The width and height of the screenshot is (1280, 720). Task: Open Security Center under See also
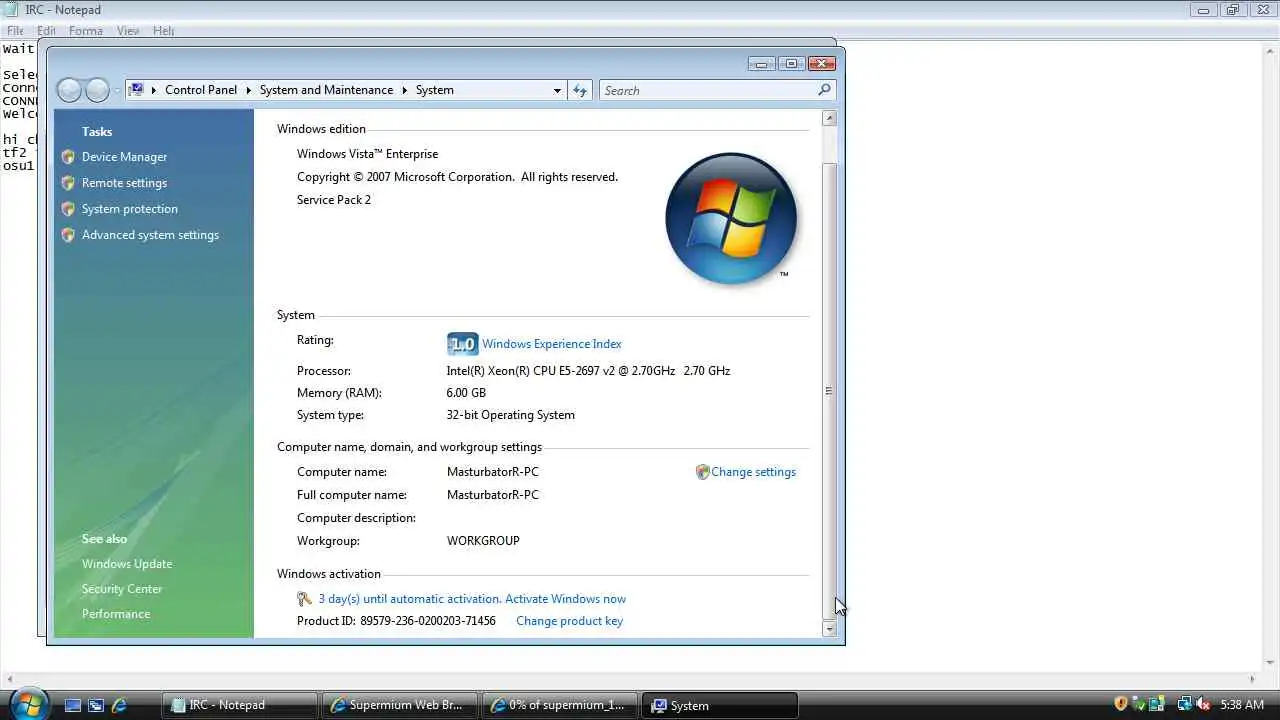coord(122,589)
